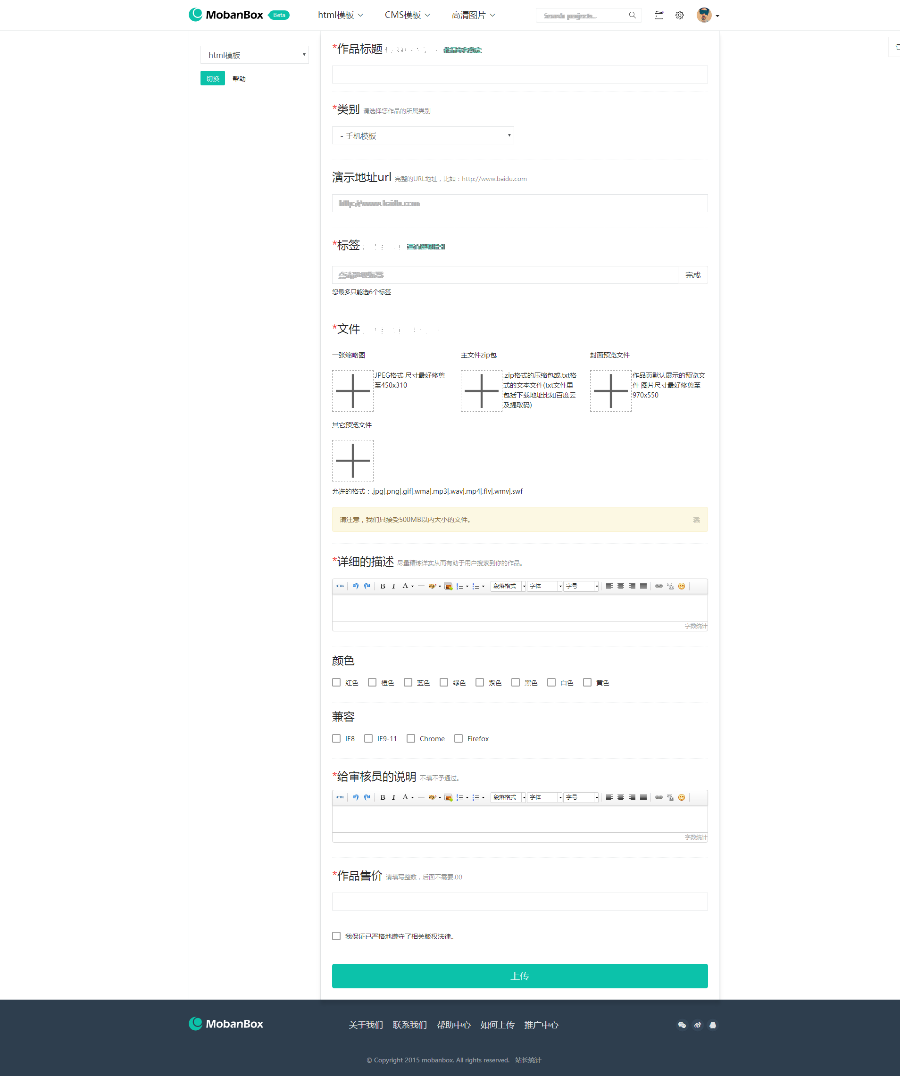This screenshot has width=900, height=1076.
Task: Insert image in the reviewer notes editor
Action: (448, 797)
